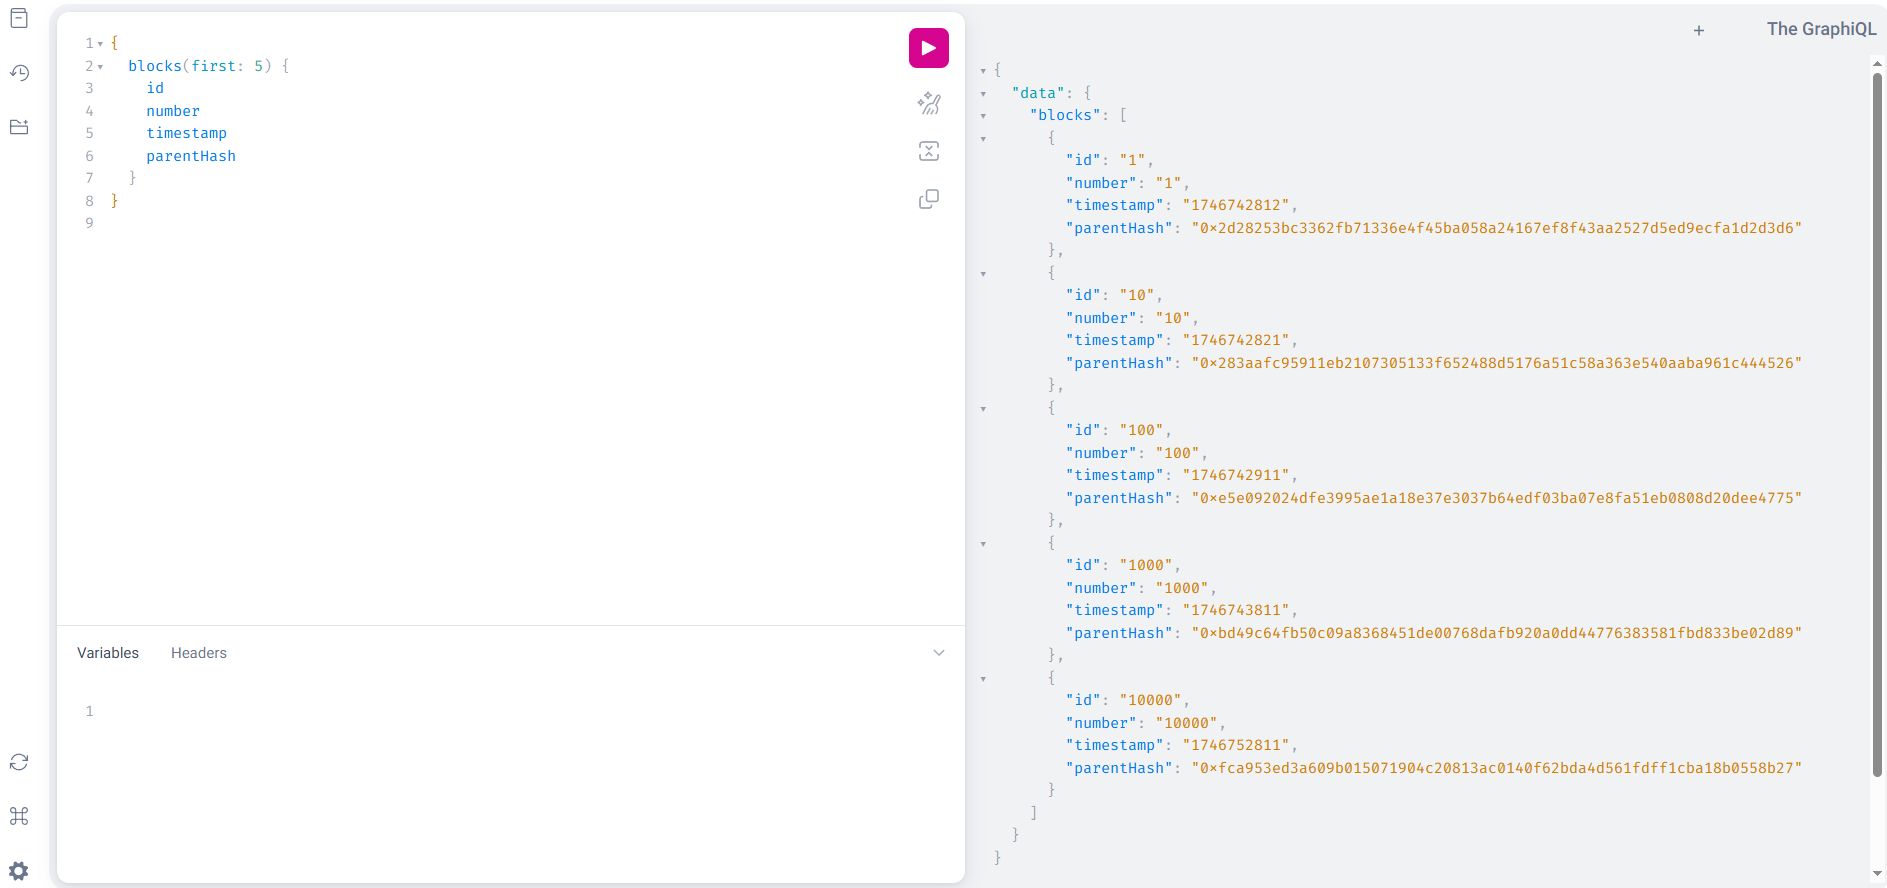This screenshot has height=888, width=1887.
Task: Fold the query at line 1
Action: 101,44
